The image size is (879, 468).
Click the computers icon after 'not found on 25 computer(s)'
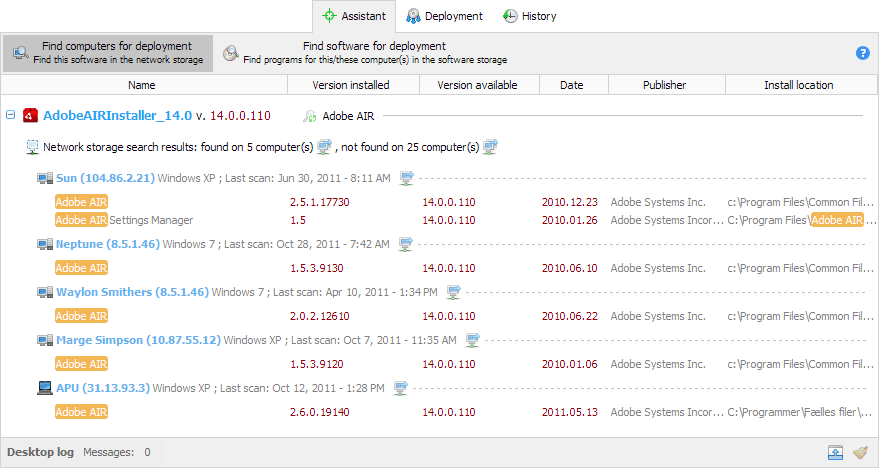point(490,147)
